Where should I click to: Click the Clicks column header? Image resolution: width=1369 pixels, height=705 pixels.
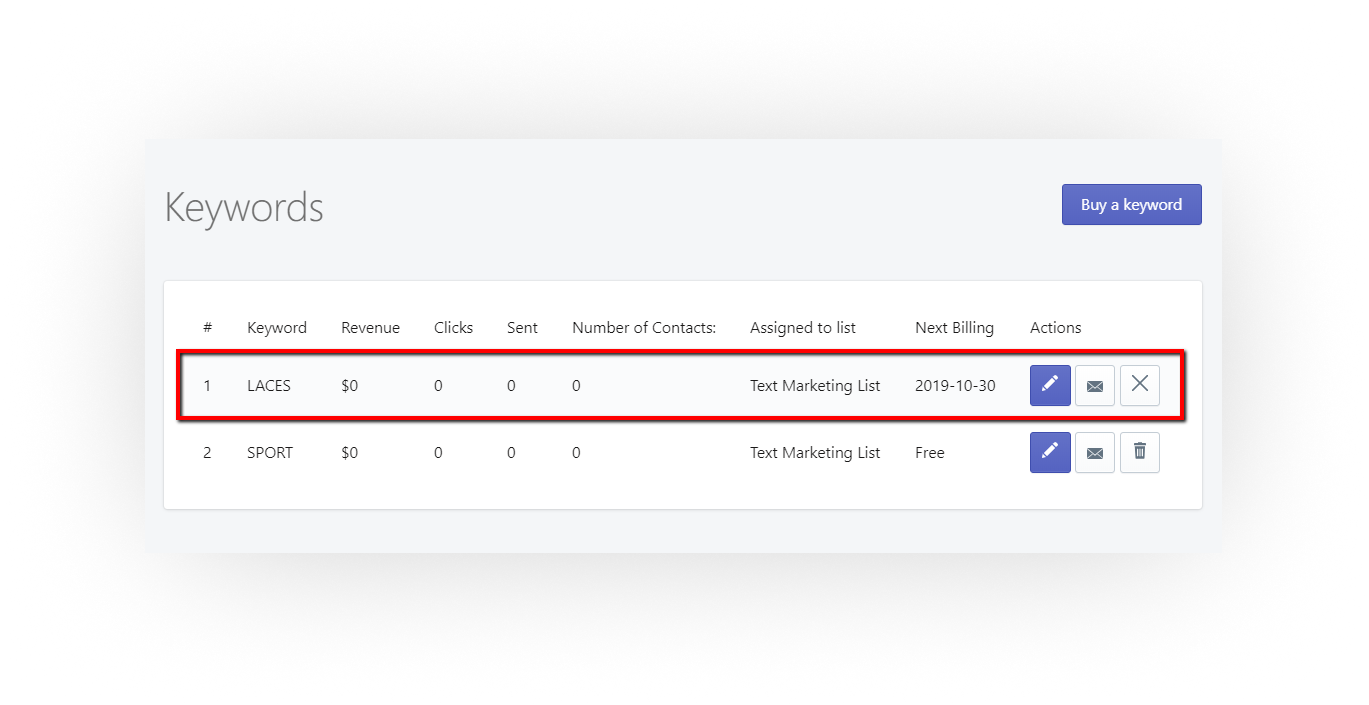click(x=453, y=327)
